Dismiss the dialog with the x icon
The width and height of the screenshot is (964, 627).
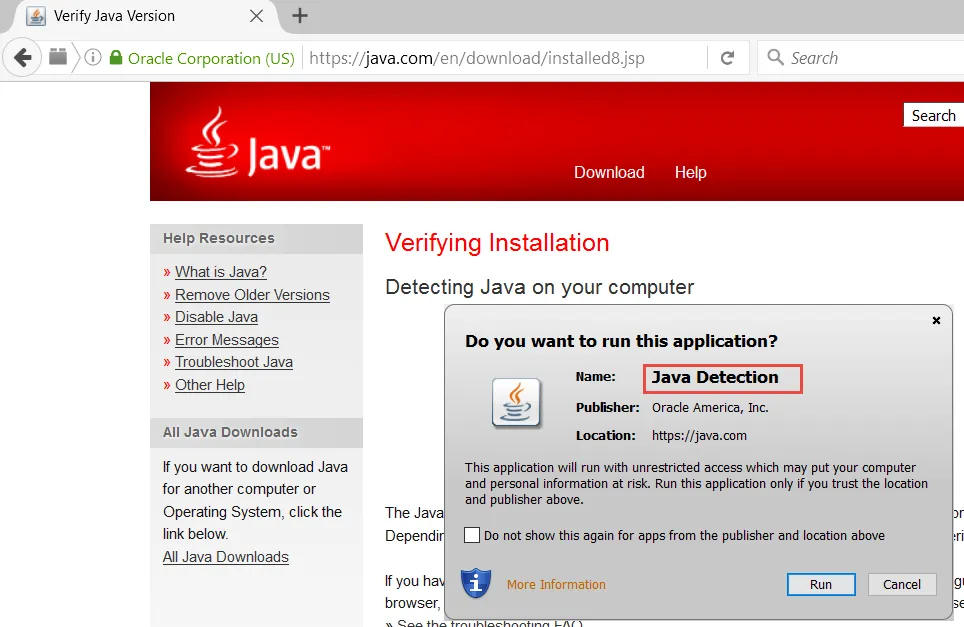[936, 320]
